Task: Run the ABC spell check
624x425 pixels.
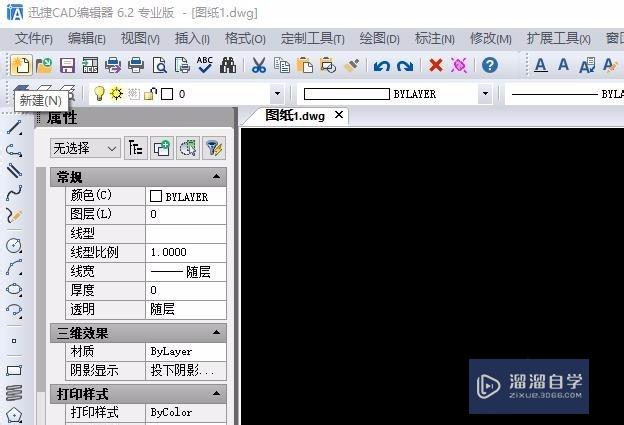Action: 205,65
